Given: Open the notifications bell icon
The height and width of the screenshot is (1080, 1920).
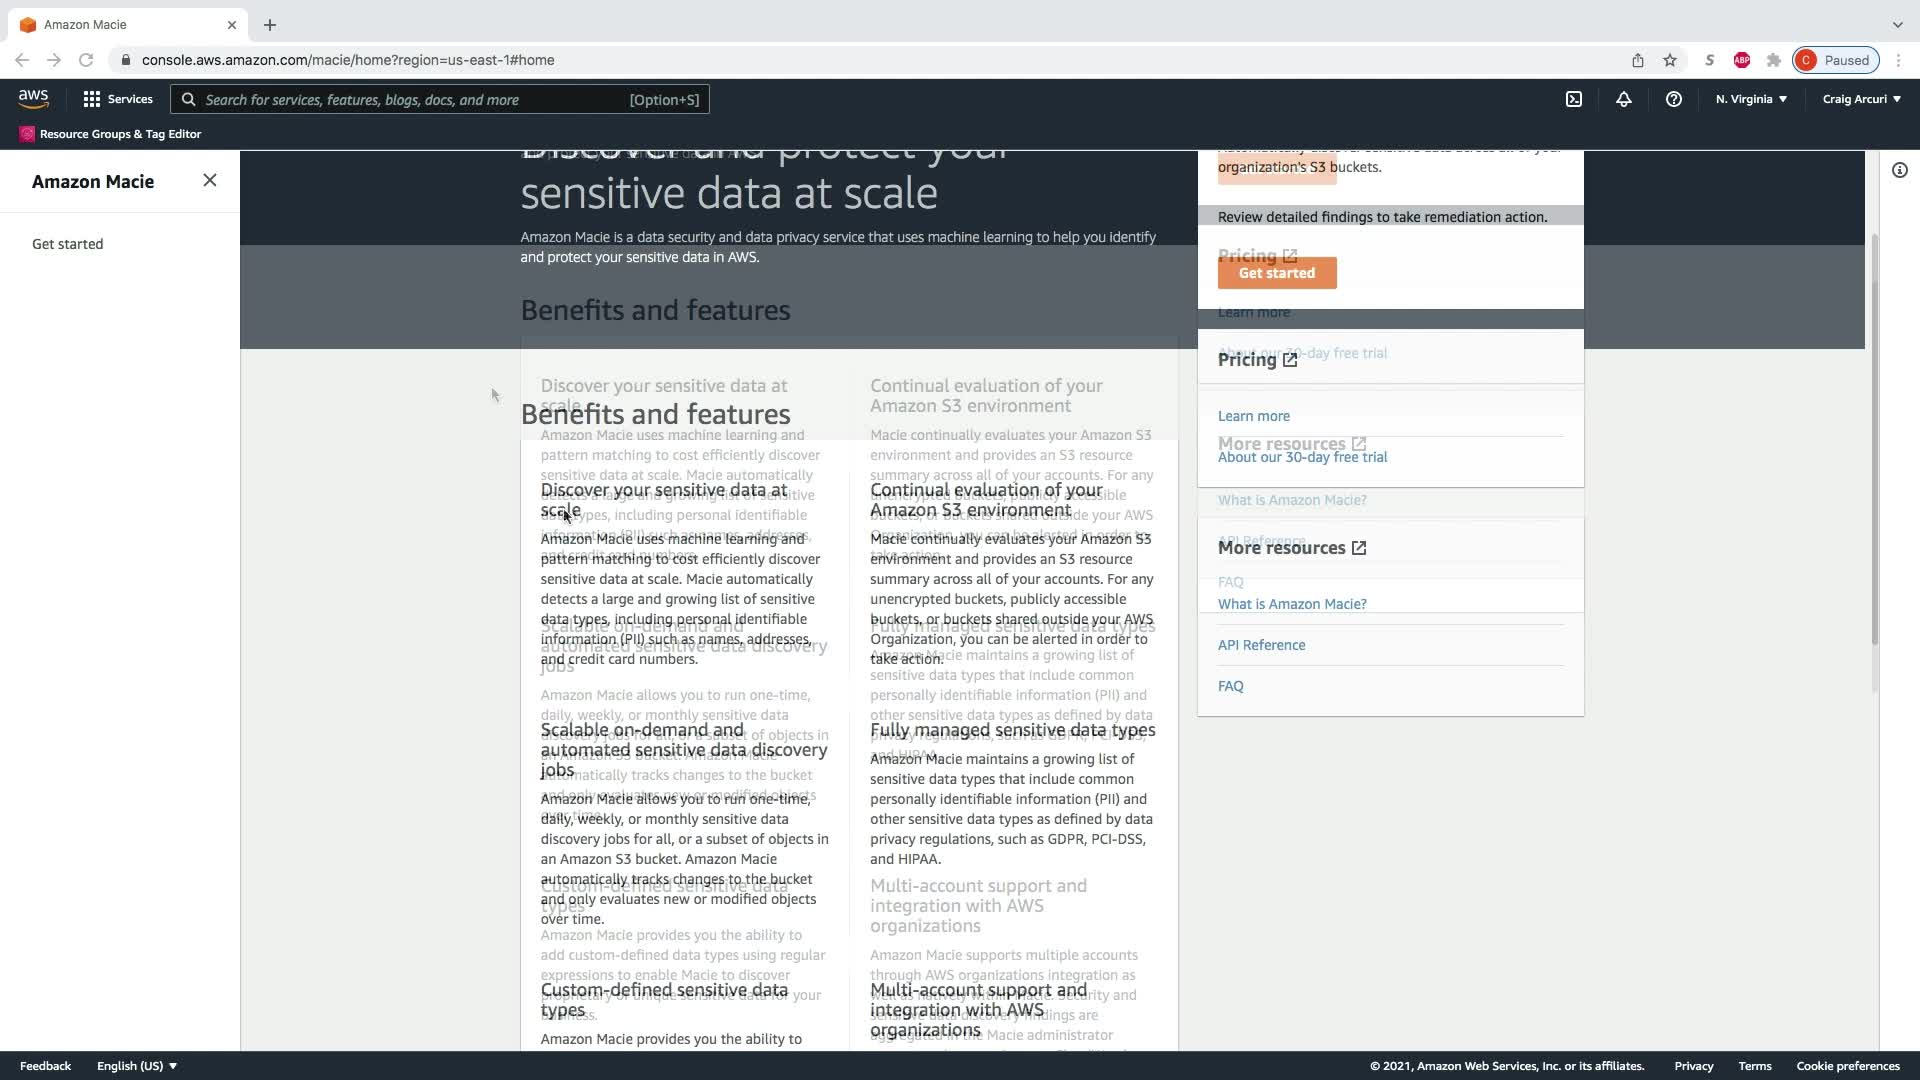Looking at the screenshot, I should (x=1623, y=99).
